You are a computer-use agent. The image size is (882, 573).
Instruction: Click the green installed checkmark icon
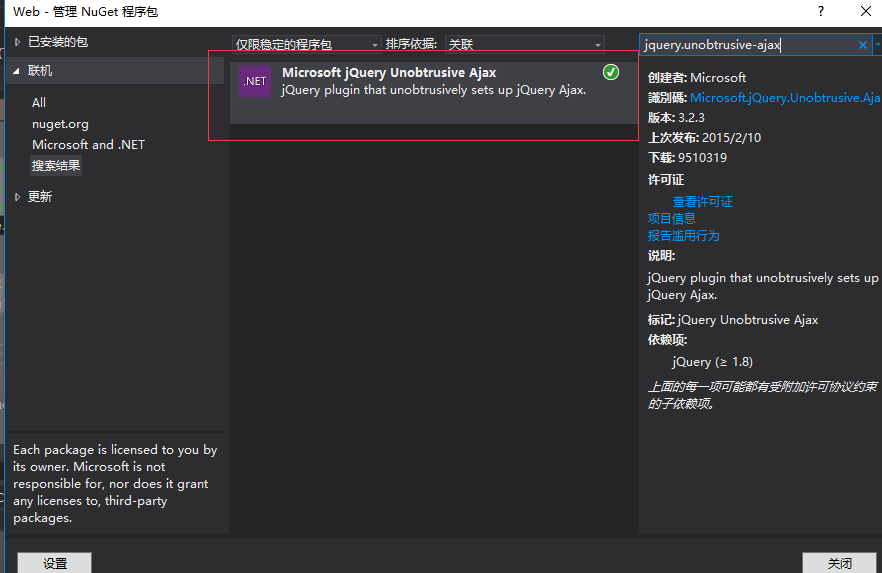[610, 72]
